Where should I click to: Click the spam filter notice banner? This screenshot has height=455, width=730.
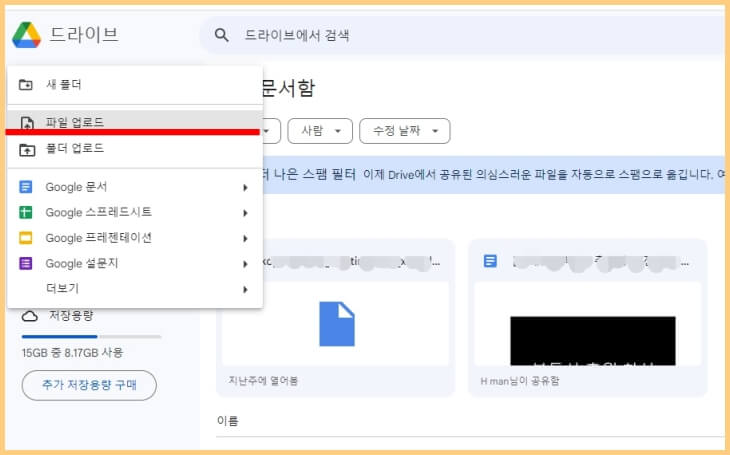[493, 175]
